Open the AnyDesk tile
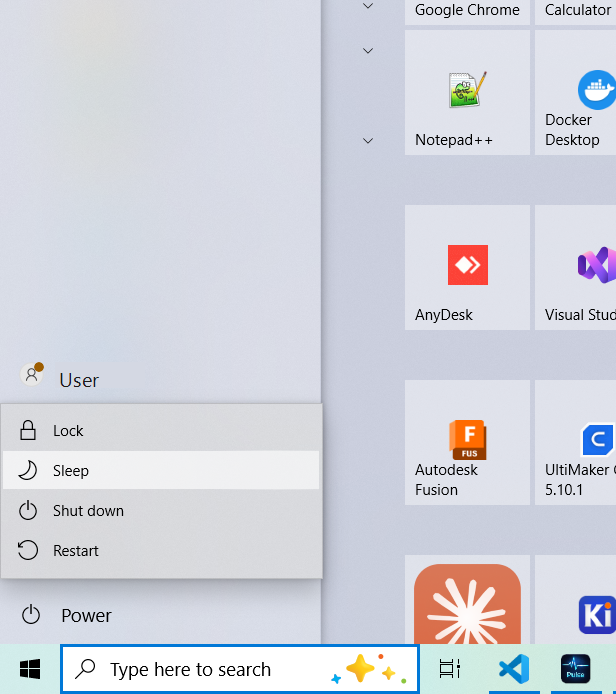The width and height of the screenshot is (616, 694). pos(467,267)
